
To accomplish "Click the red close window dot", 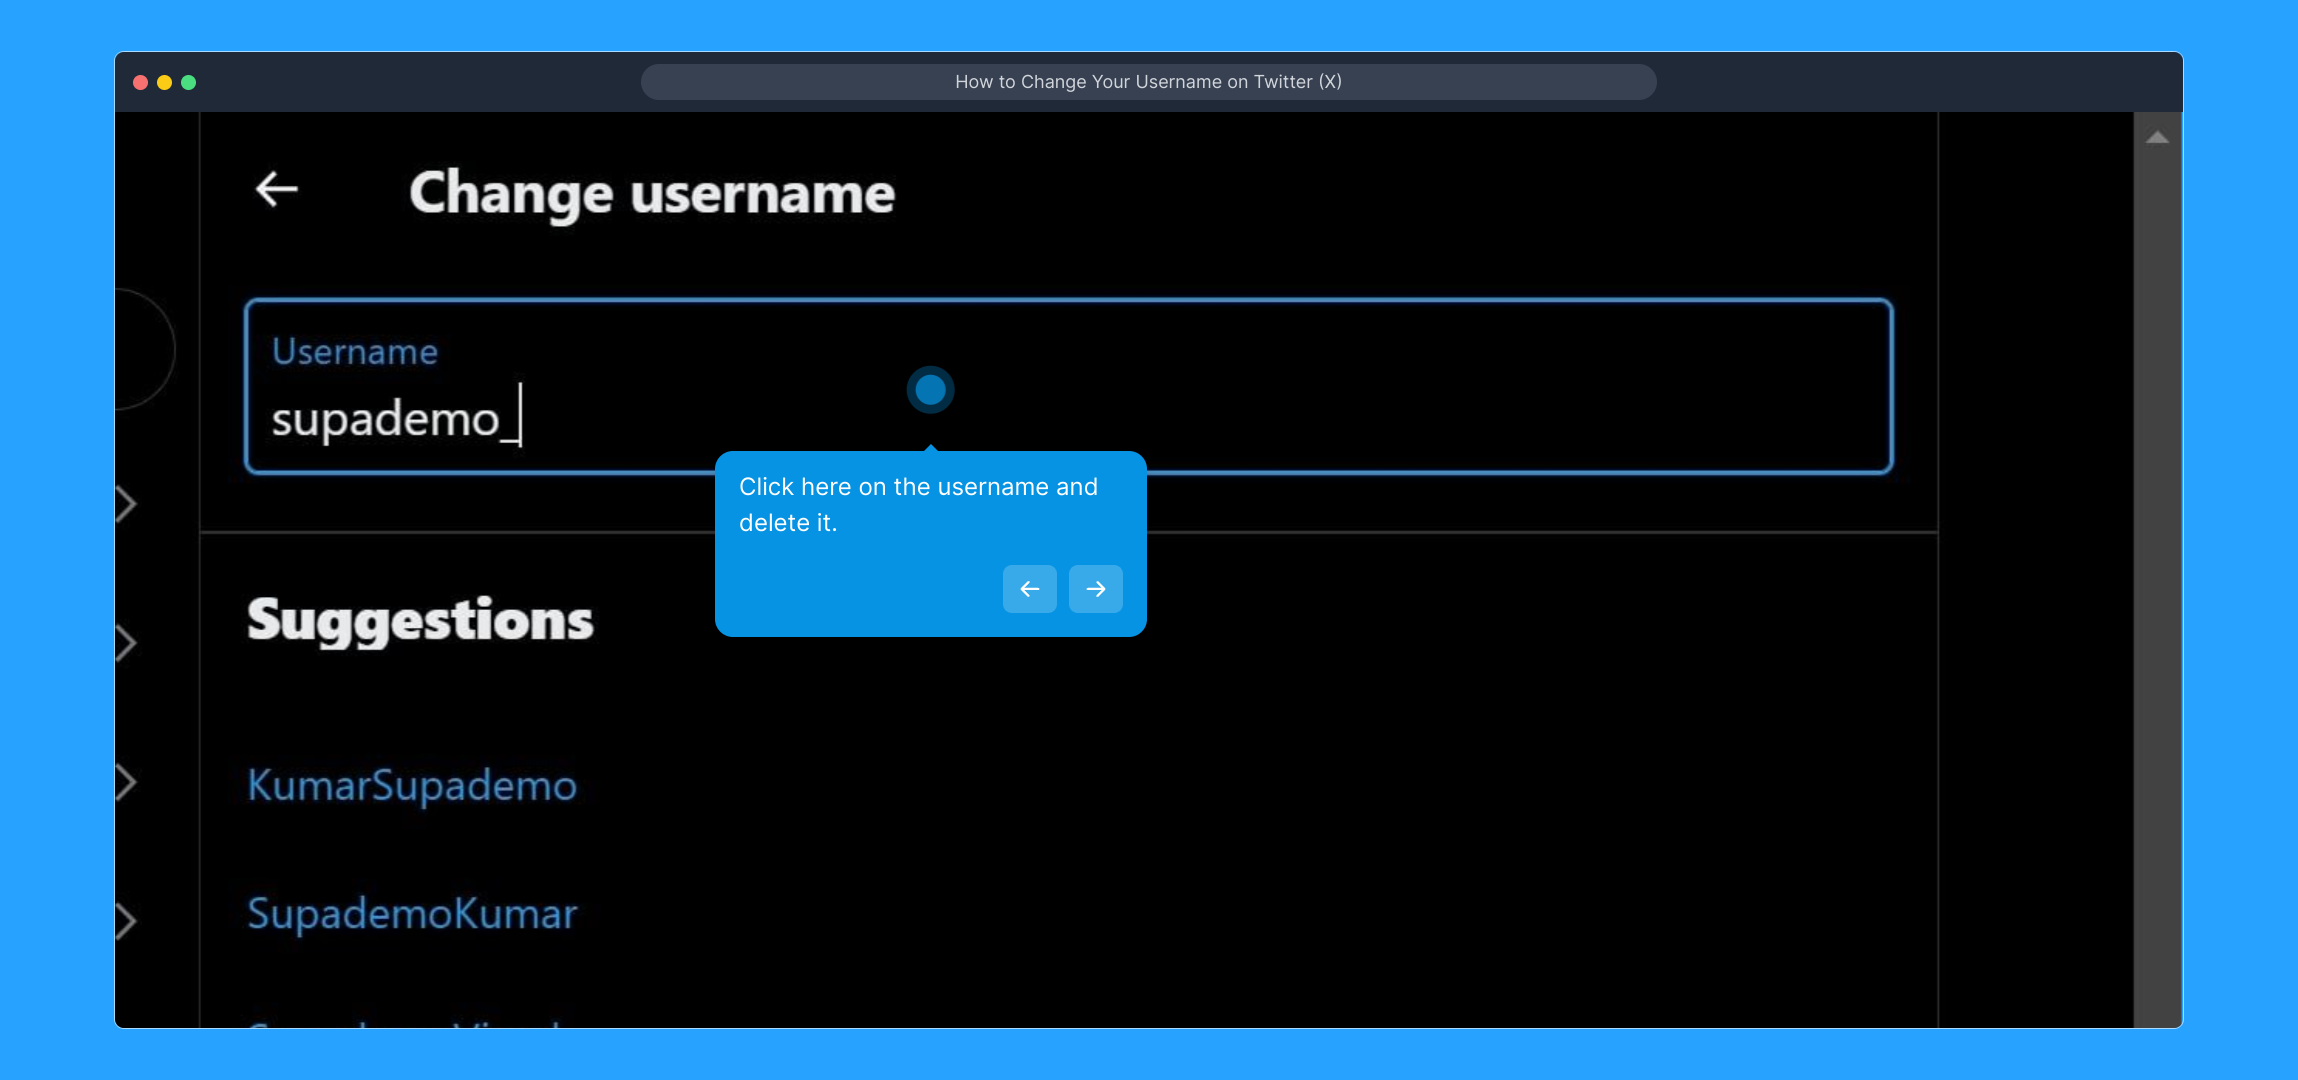I will click(x=141, y=82).
